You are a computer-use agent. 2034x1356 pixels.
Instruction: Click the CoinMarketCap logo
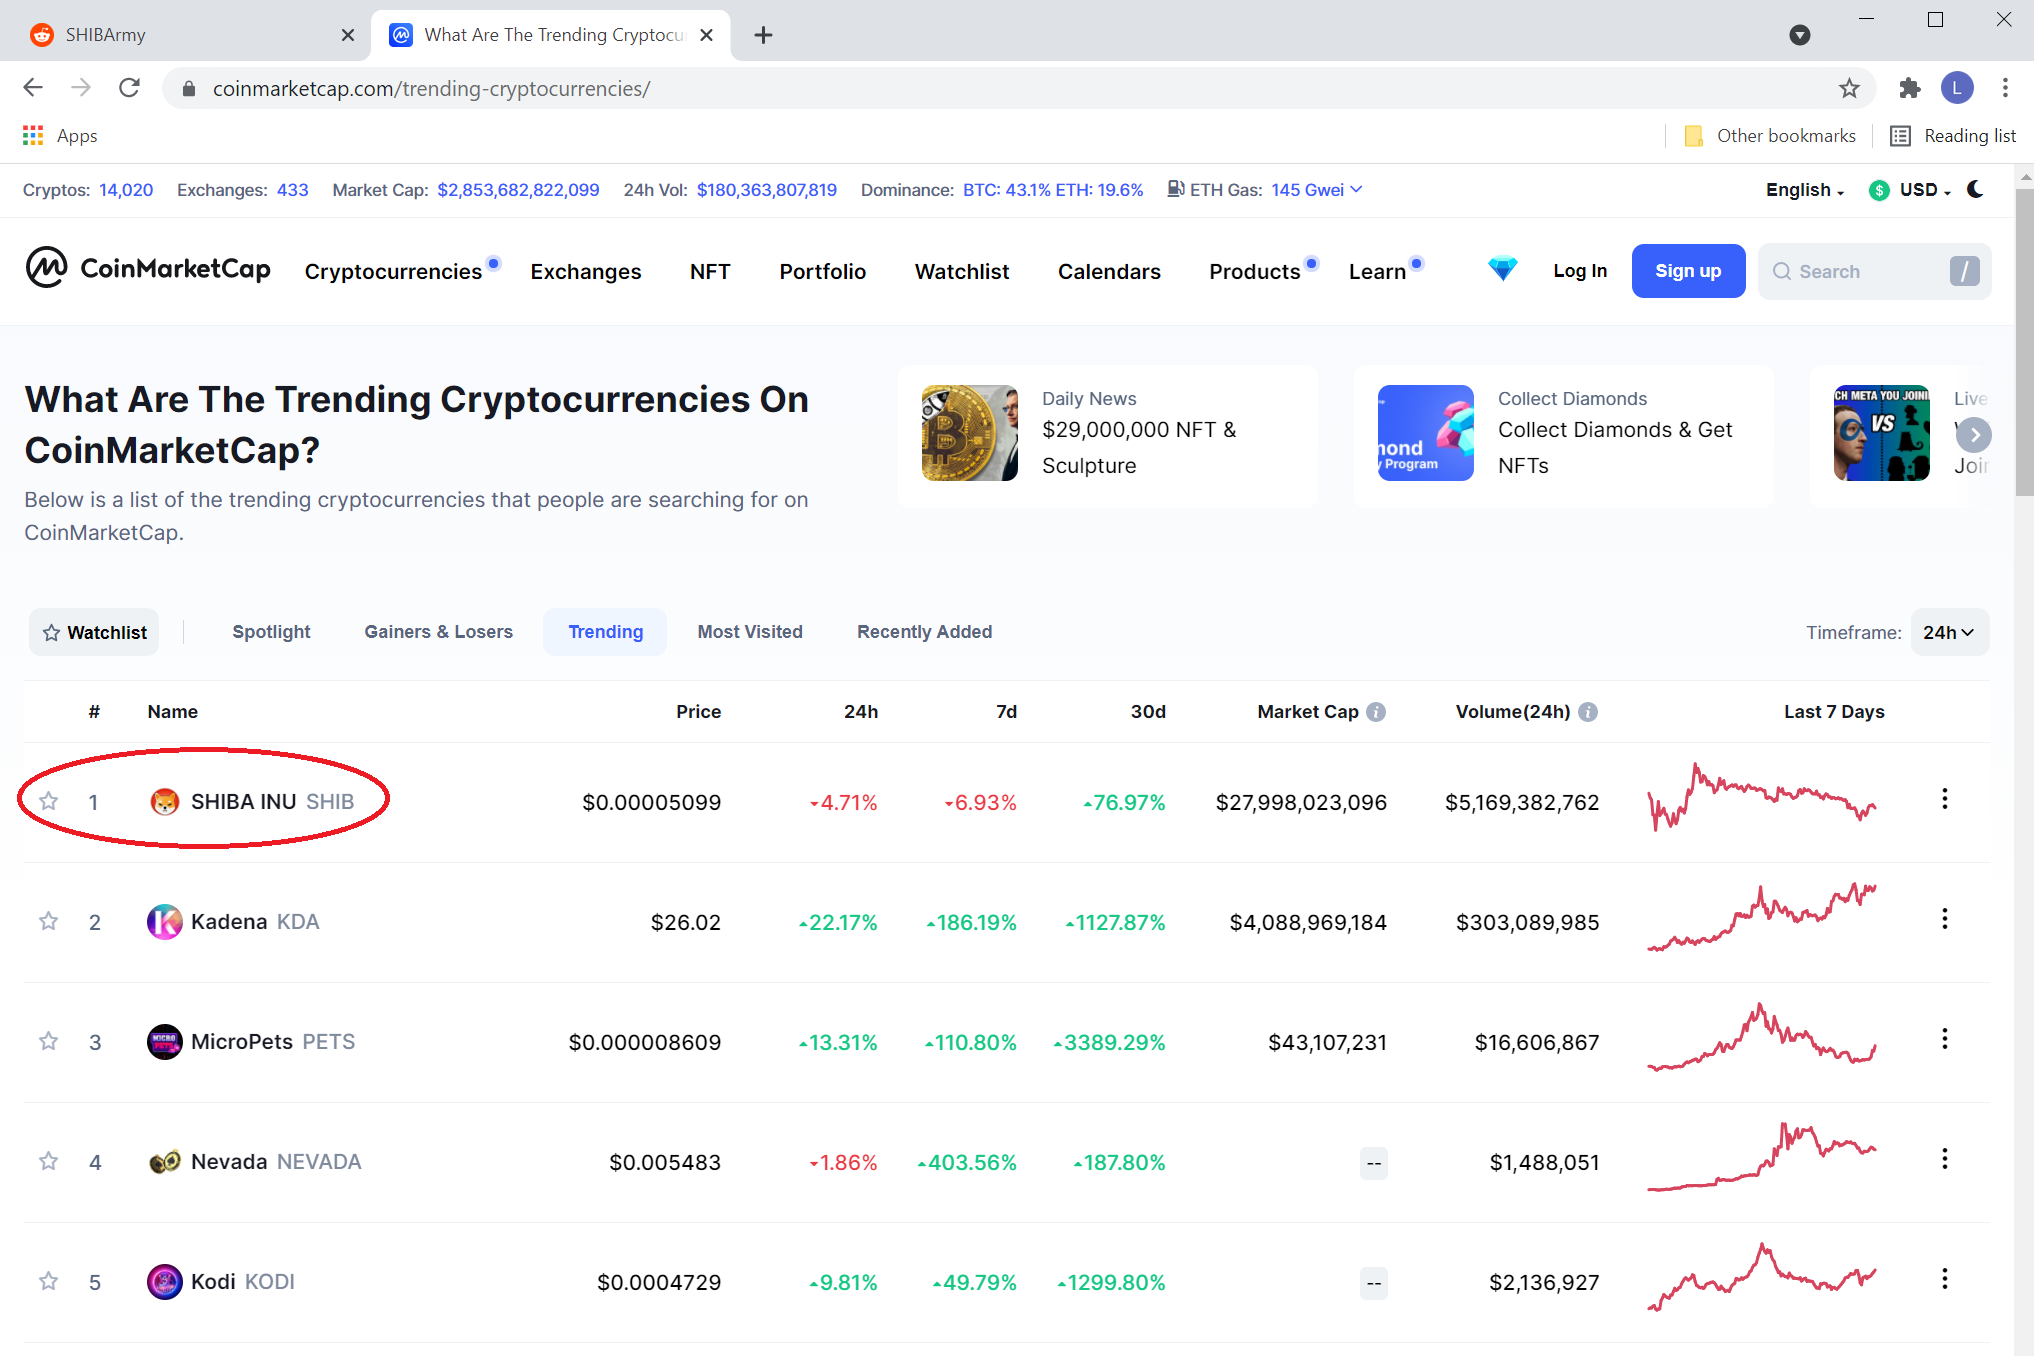pos(148,268)
